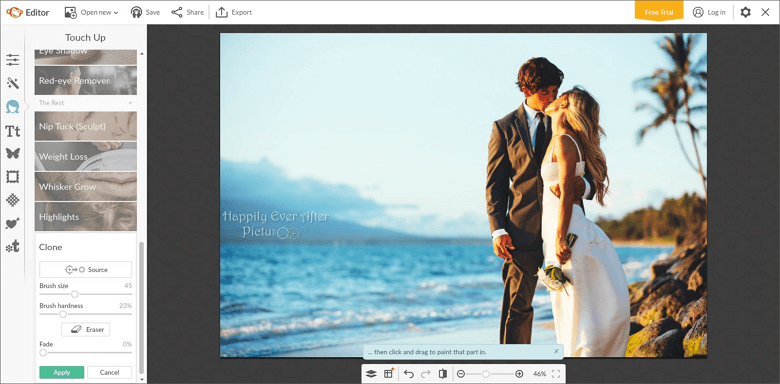Image resolution: width=780 pixels, height=384 pixels.
Task: Select Nip Tuck (Sculpt) tool
Action: 86,126
